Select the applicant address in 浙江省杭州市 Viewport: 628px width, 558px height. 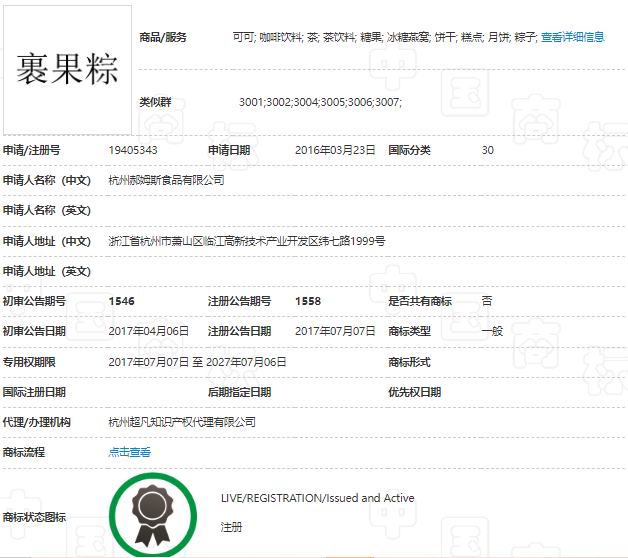click(247, 241)
